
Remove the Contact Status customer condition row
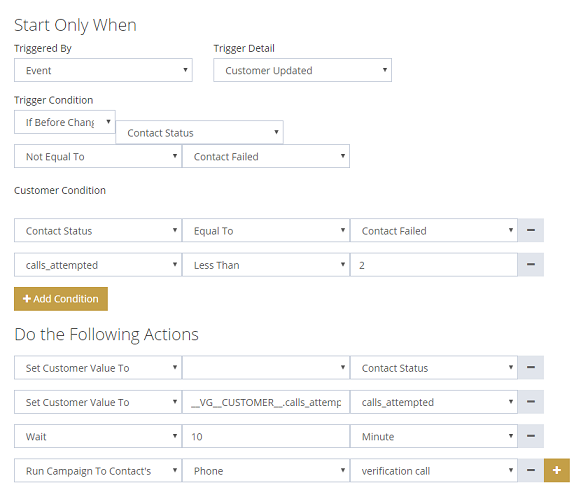[530, 230]
